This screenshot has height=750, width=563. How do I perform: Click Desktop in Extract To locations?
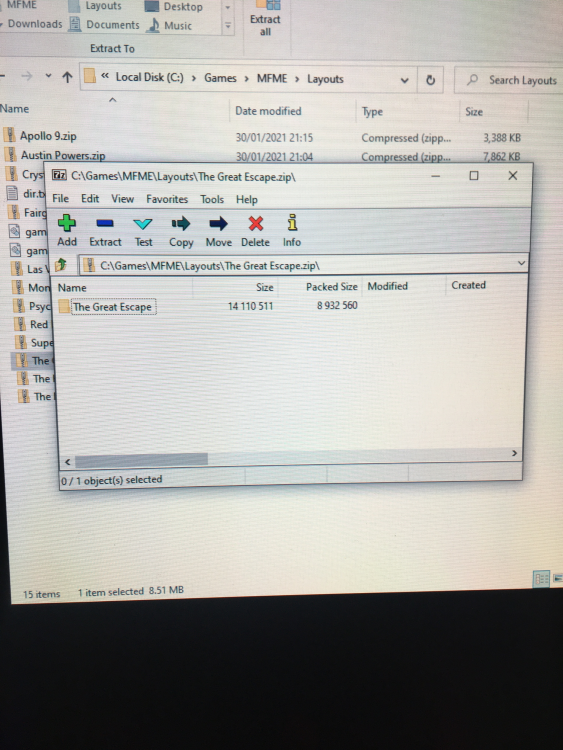[174, 7]
